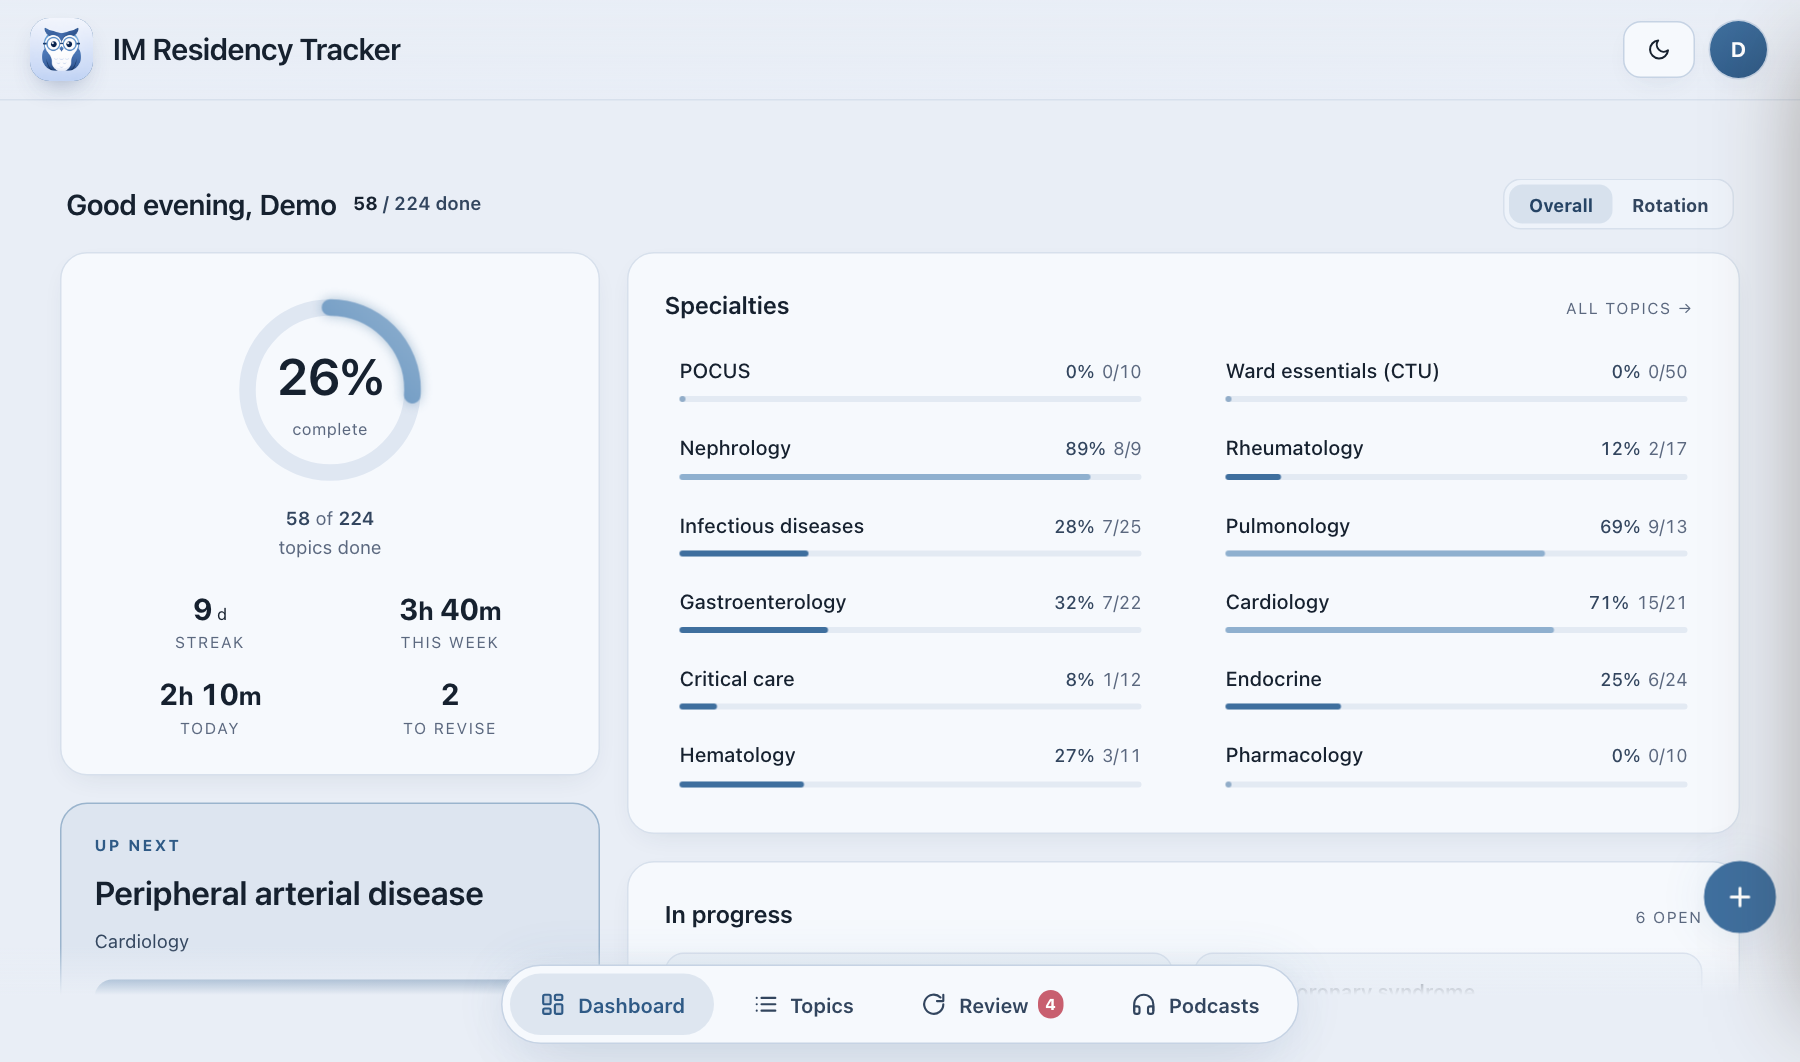Click the IM Residency Tracker title
This screenshot has width=1800, height=1062.
coord(256,50)
